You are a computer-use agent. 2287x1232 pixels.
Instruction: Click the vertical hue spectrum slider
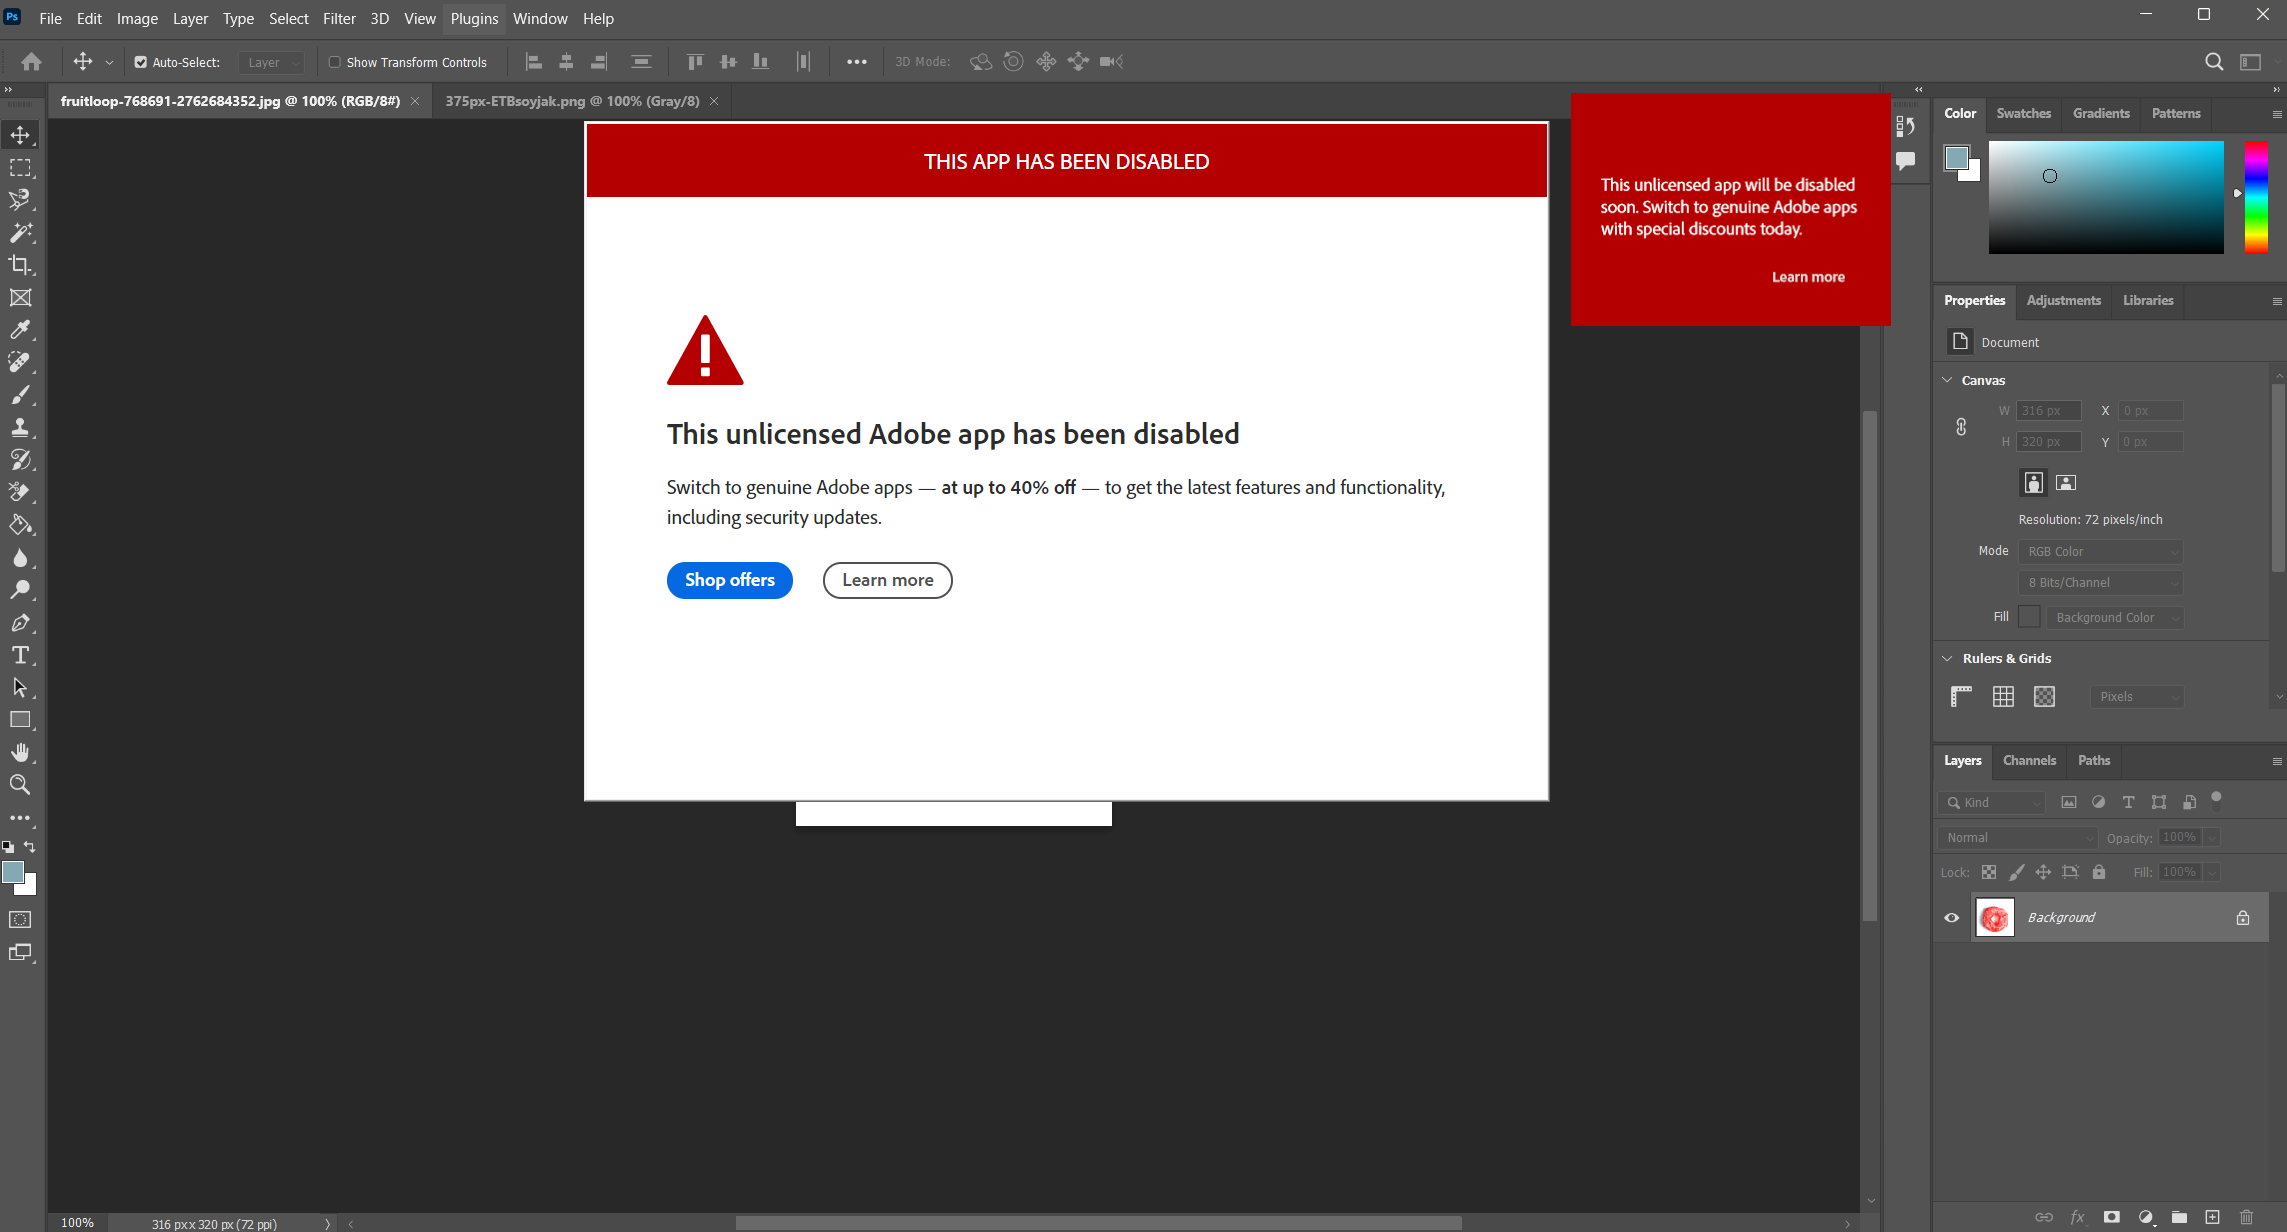(x=2256, y=197)
